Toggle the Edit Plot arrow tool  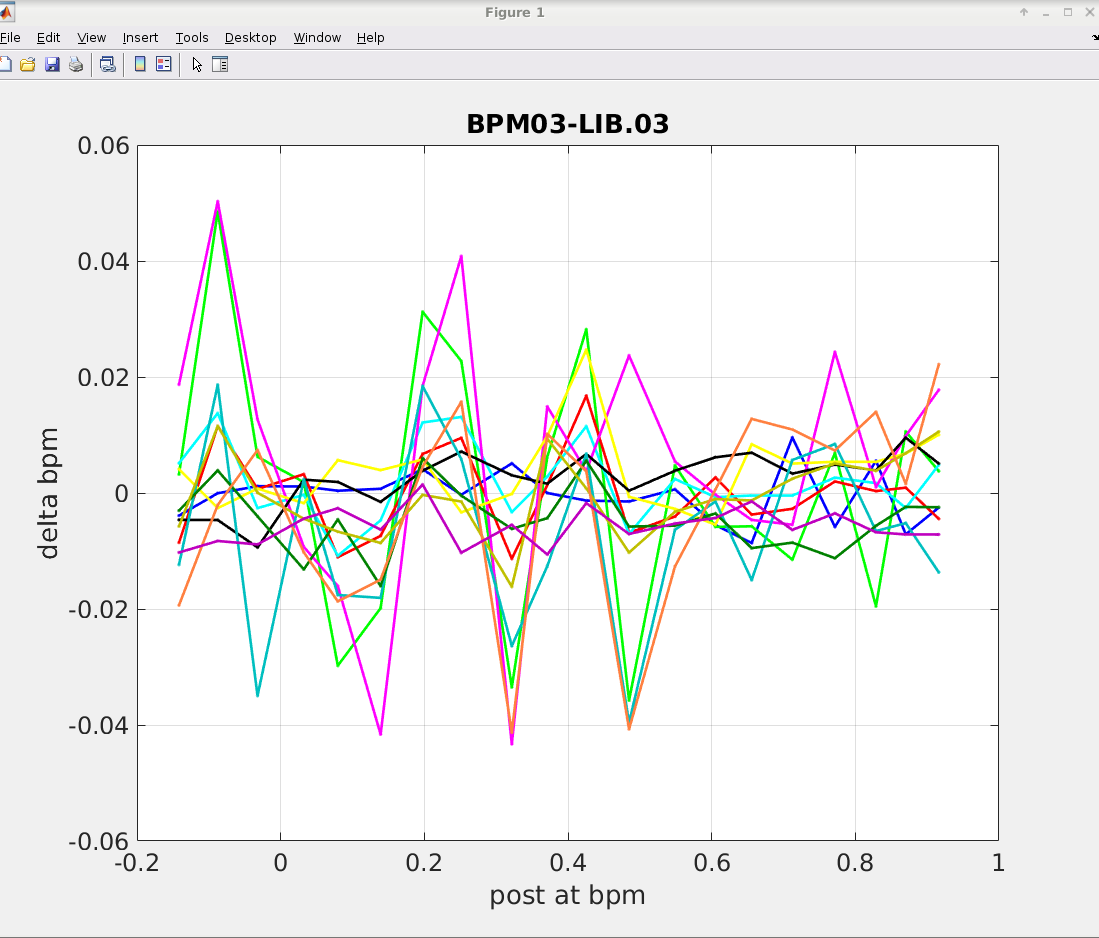197,65
